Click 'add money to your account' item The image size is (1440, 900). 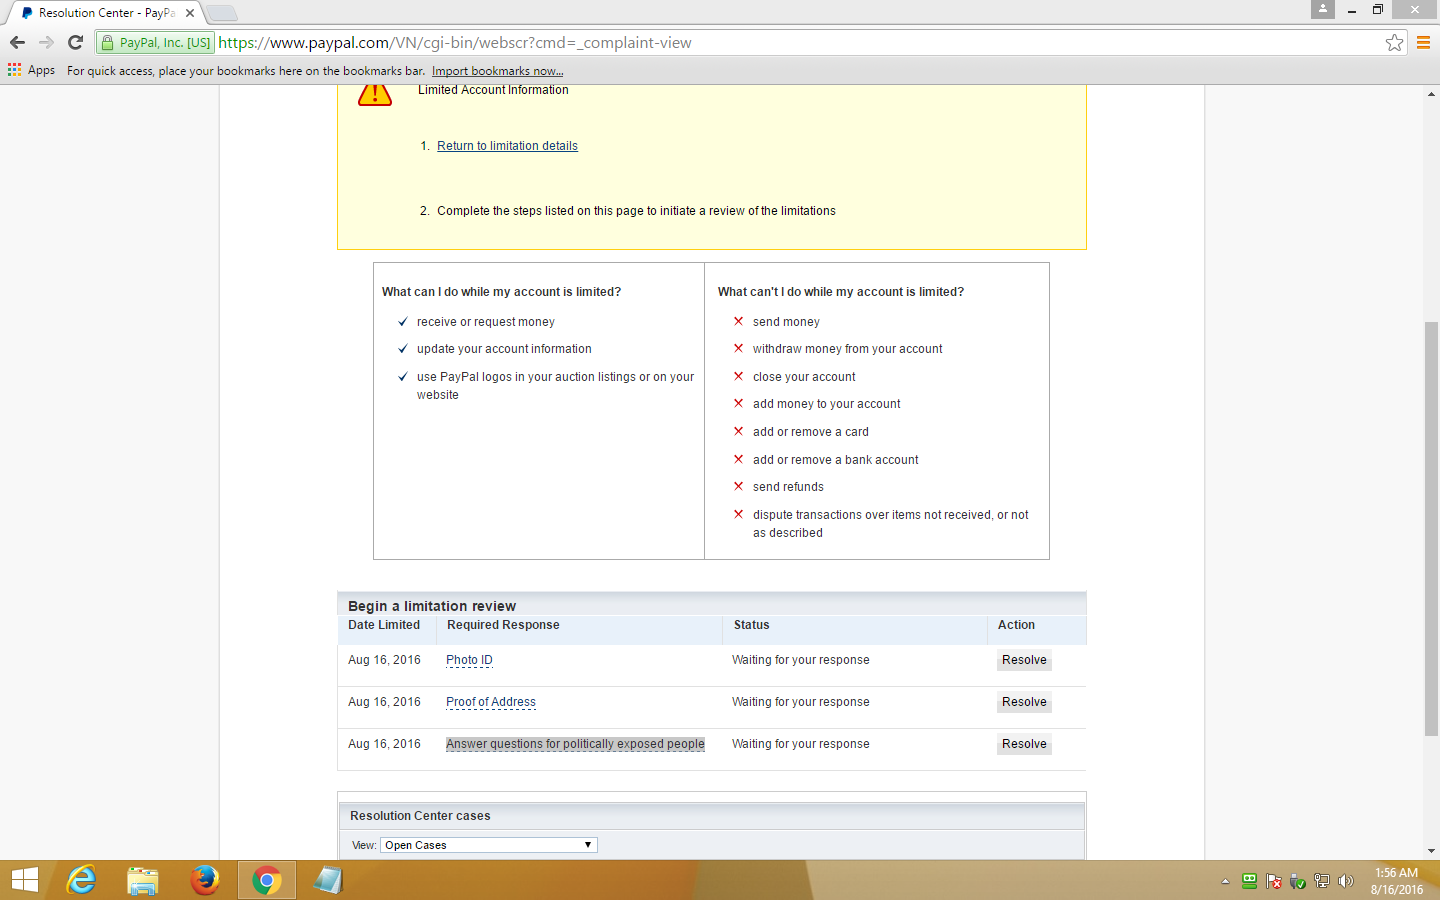pos(827,404)
